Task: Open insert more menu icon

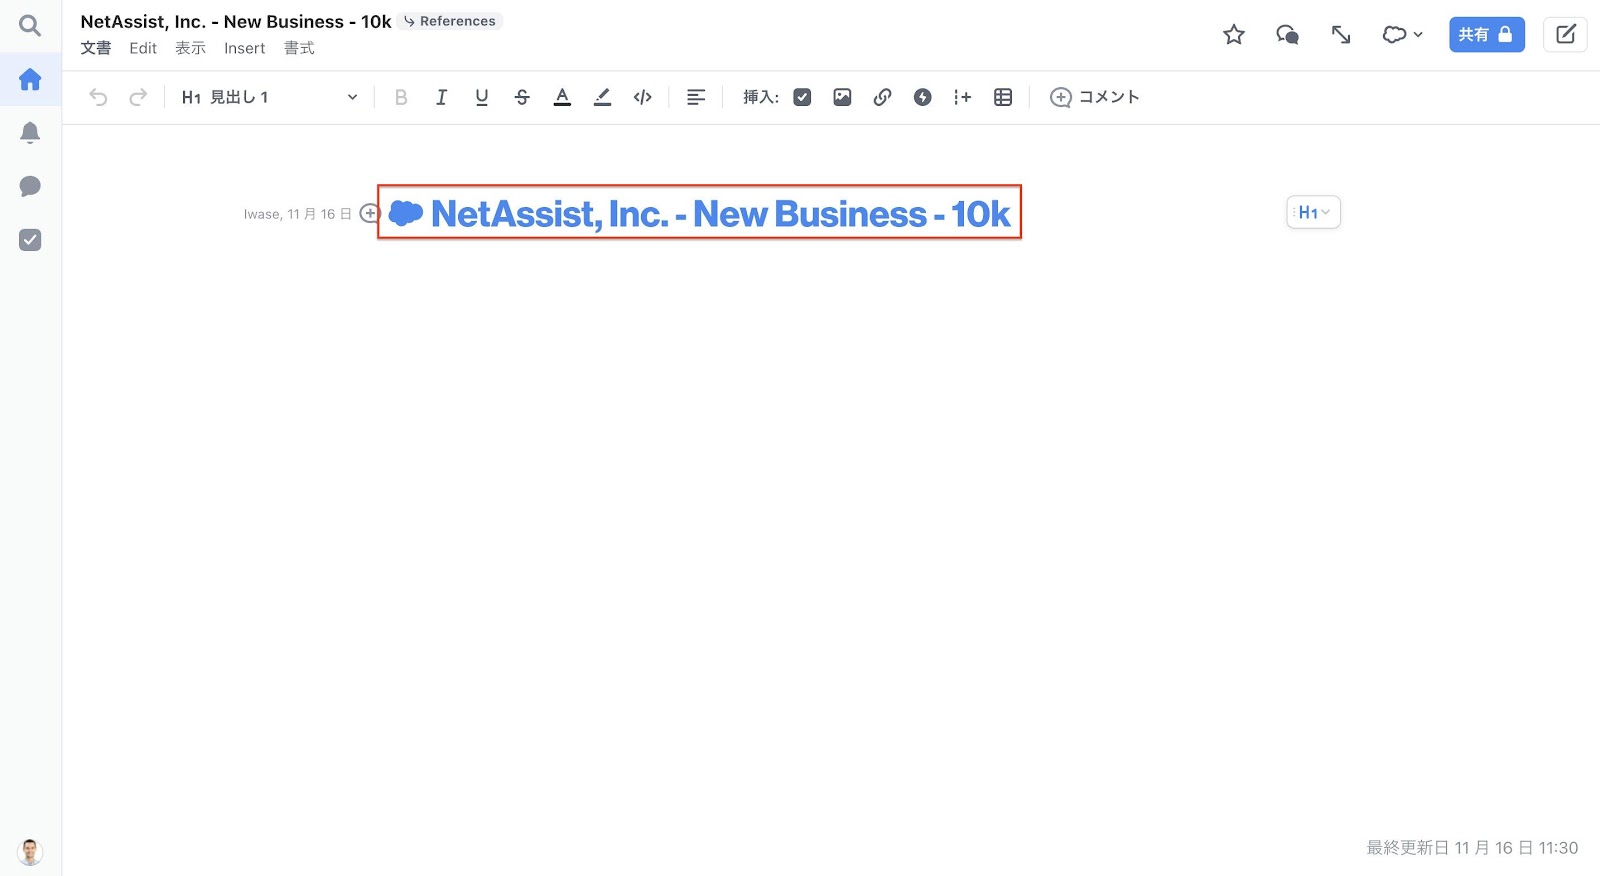Action: click(963, 97)
